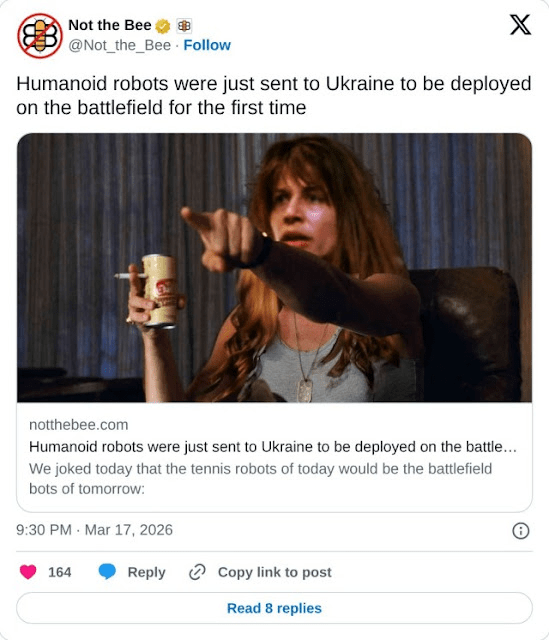
Task: Open the Read 8 replies button
Action: point(274,608)
